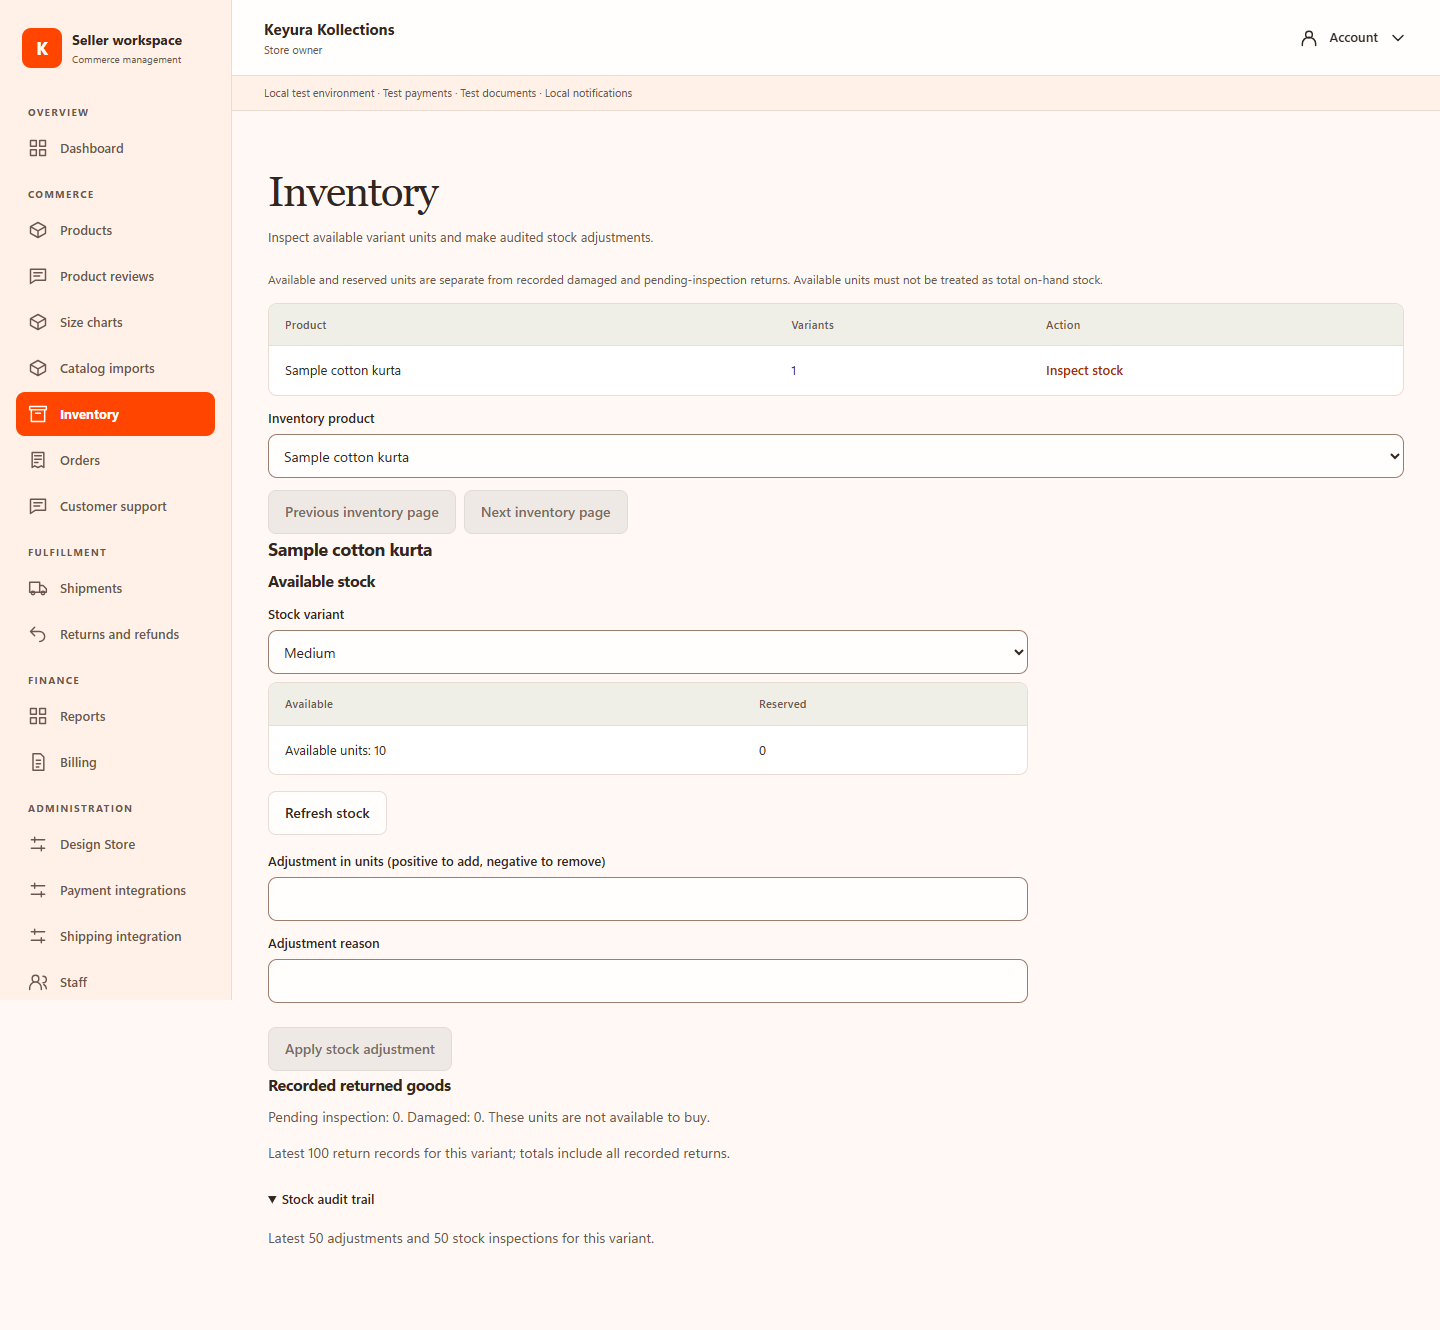Click the Products box icon
This screenshot has width=1440, height=1330.
[38, 230]
